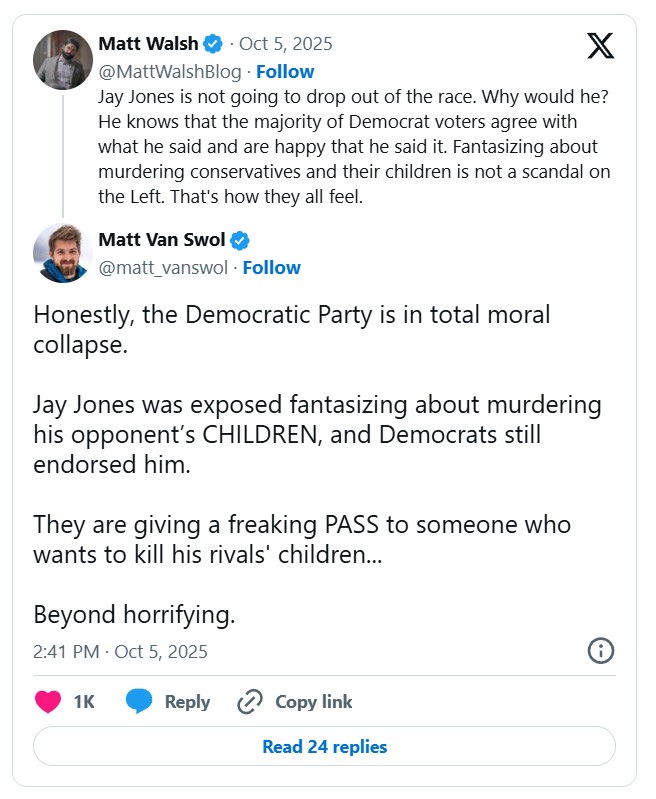This screenshot has width=656, height=799.
Task: Click the copy link chain icon
Action: [x=250, y=702]
